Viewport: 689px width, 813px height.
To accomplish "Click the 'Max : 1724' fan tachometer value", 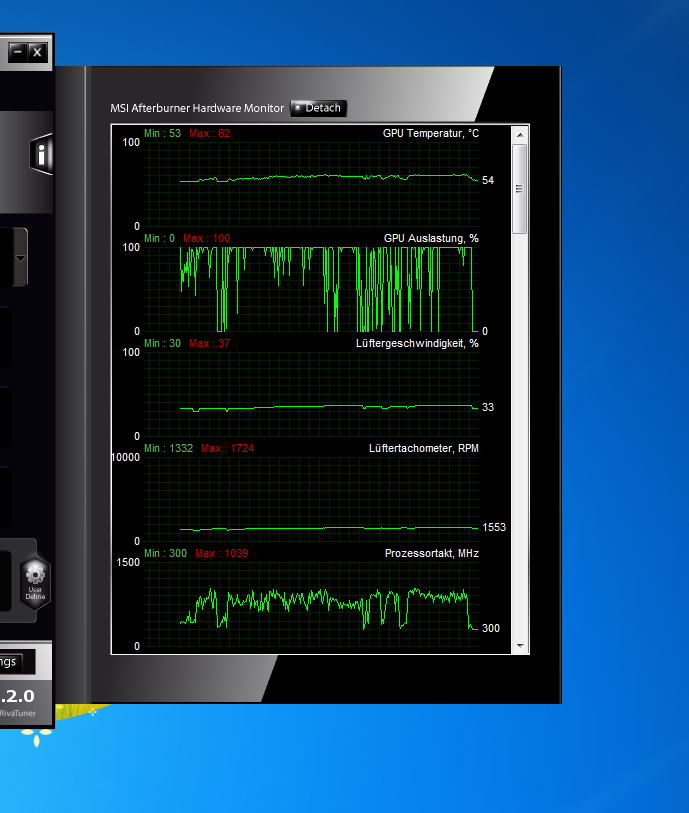I will tap(228, 448).
